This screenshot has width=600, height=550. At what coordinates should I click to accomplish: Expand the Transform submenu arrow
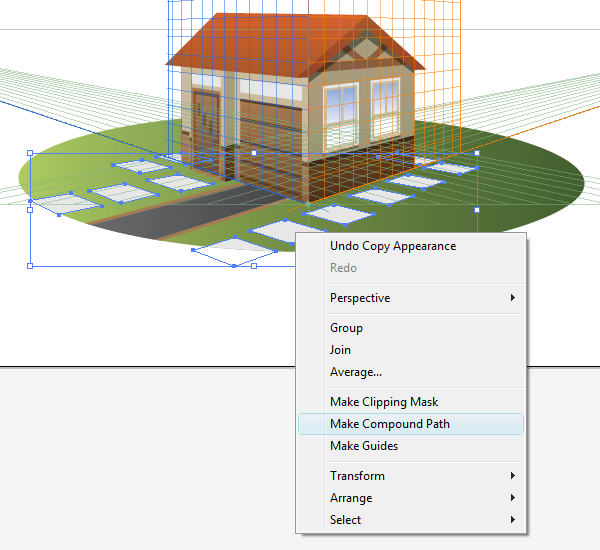[x=513, y=476]
